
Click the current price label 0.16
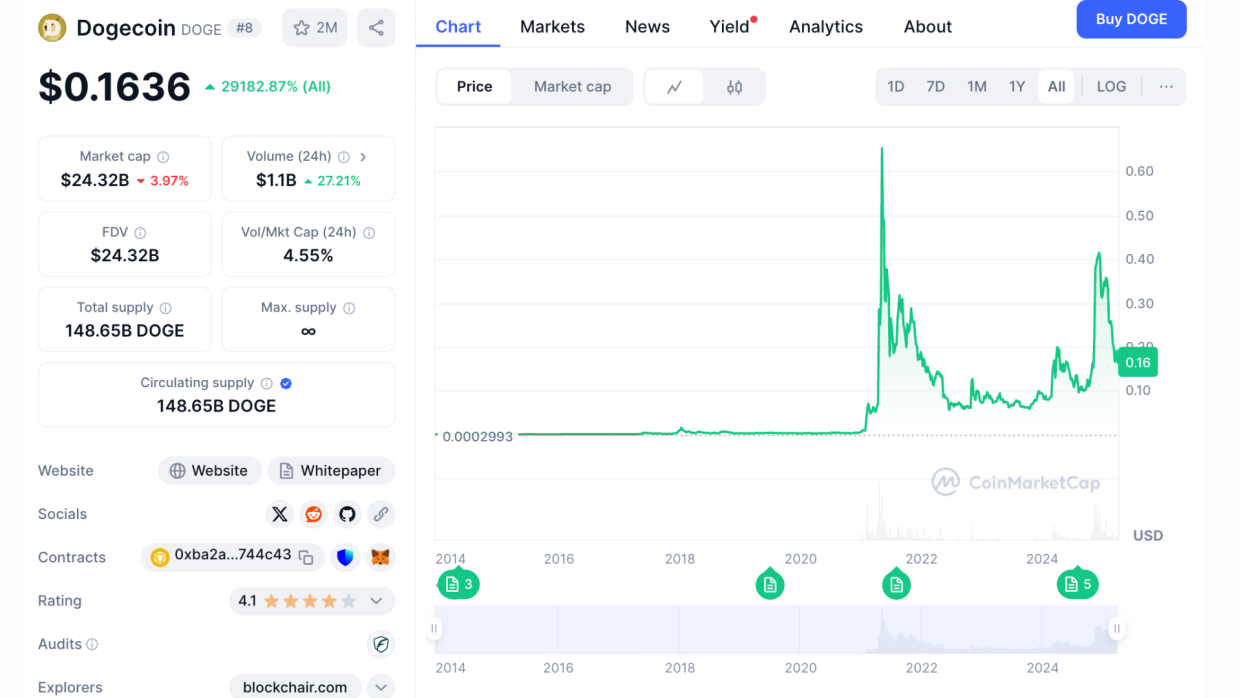pos(1137,362)
